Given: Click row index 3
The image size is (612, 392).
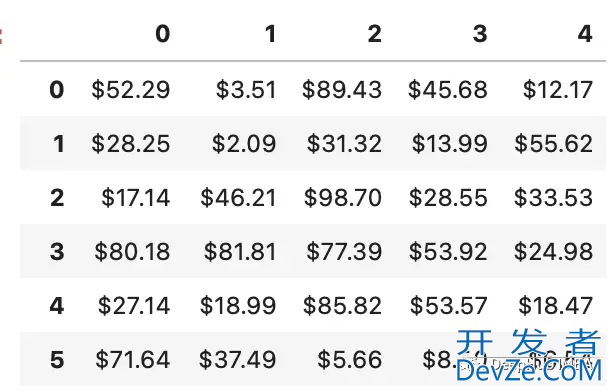Looking at the screenshot, I should pos(57,251).
